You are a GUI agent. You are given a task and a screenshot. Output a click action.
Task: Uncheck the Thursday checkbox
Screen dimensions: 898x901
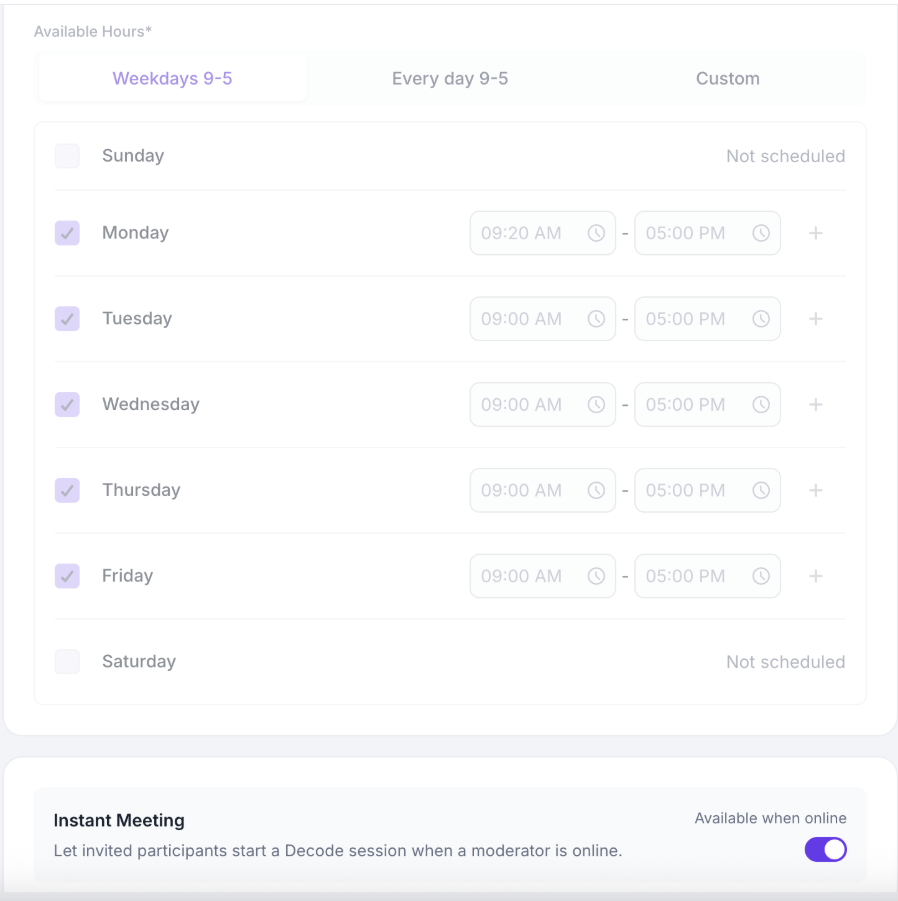point(67,490)
